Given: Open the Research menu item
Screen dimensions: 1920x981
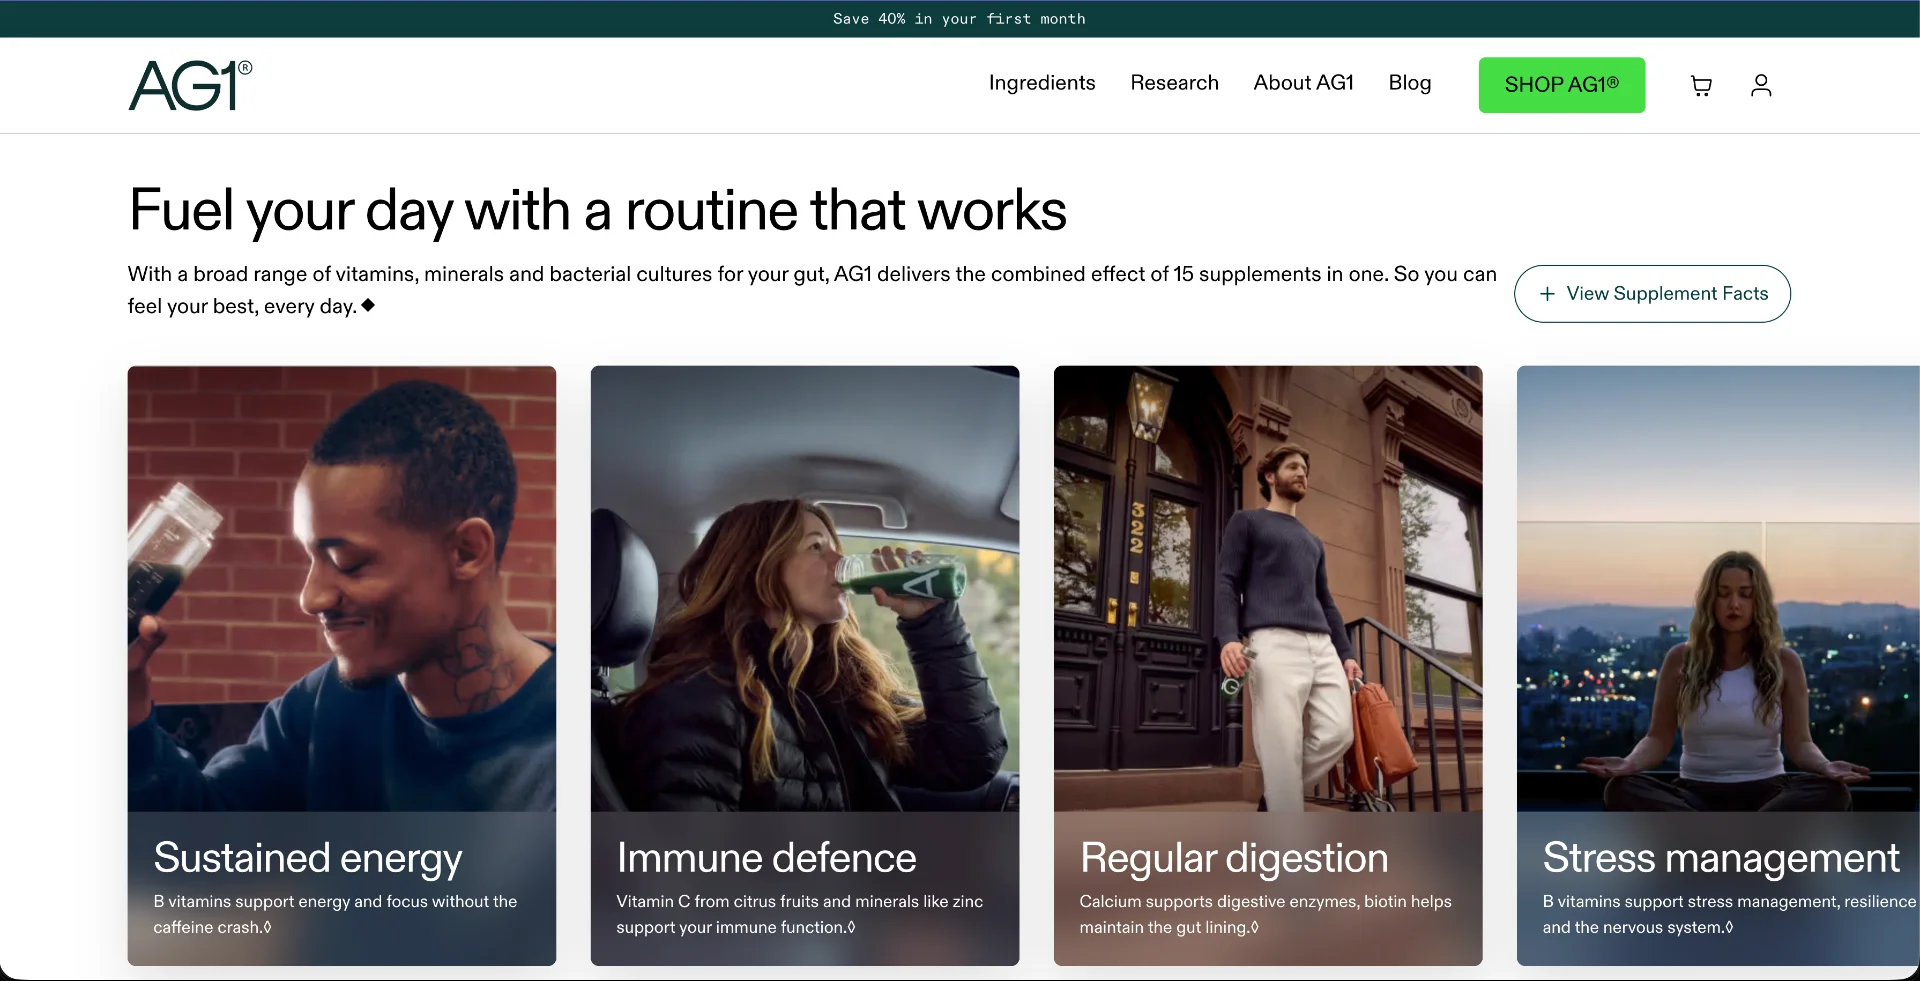Looking at the screenshot, I should 1174,83.
